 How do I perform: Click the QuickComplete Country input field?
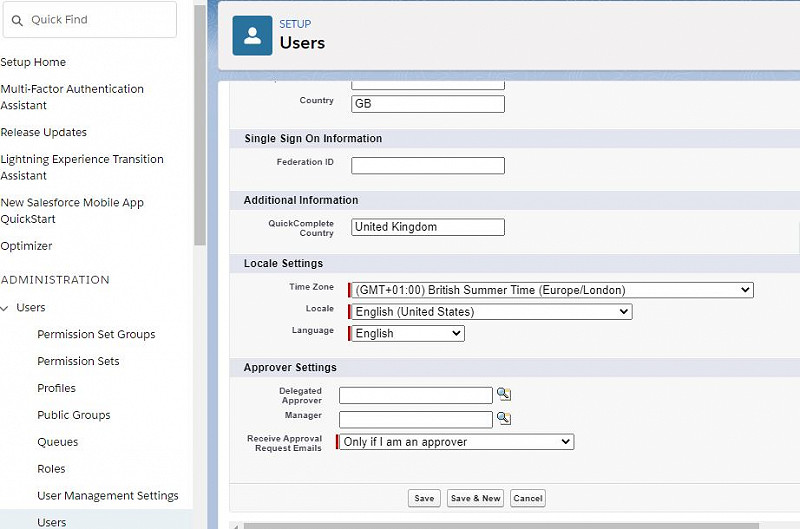pyautogui.click(x=428, y=227)
